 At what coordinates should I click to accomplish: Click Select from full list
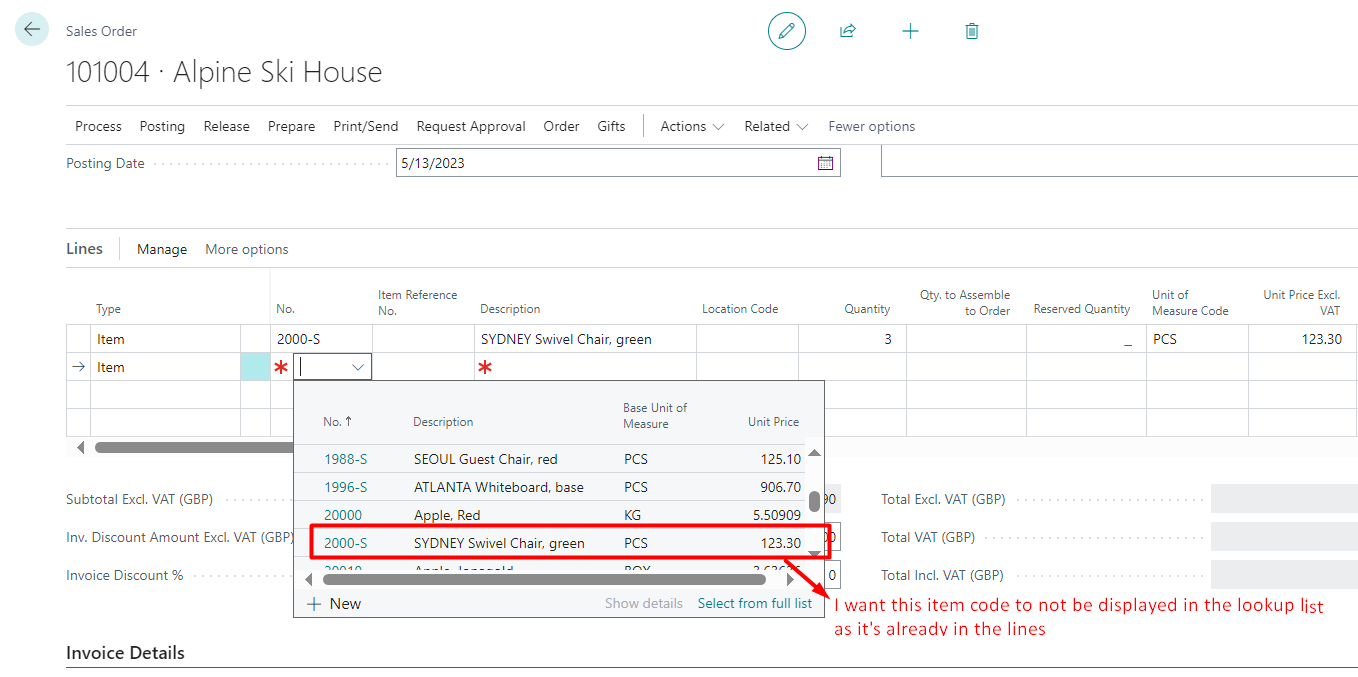pyautogui.click(x=755, y=603)
